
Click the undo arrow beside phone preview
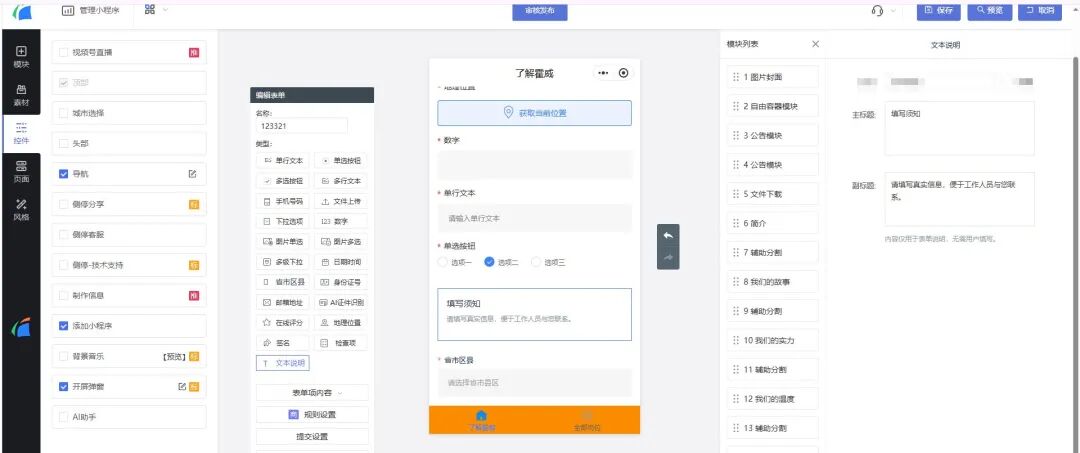click(x=667, y=235)
